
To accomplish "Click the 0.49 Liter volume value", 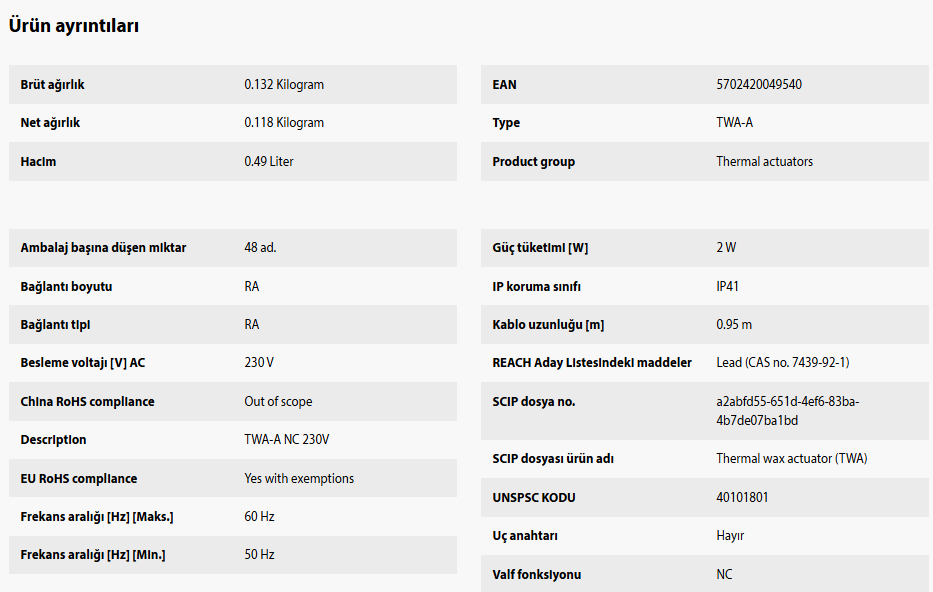I will (269, 162).
